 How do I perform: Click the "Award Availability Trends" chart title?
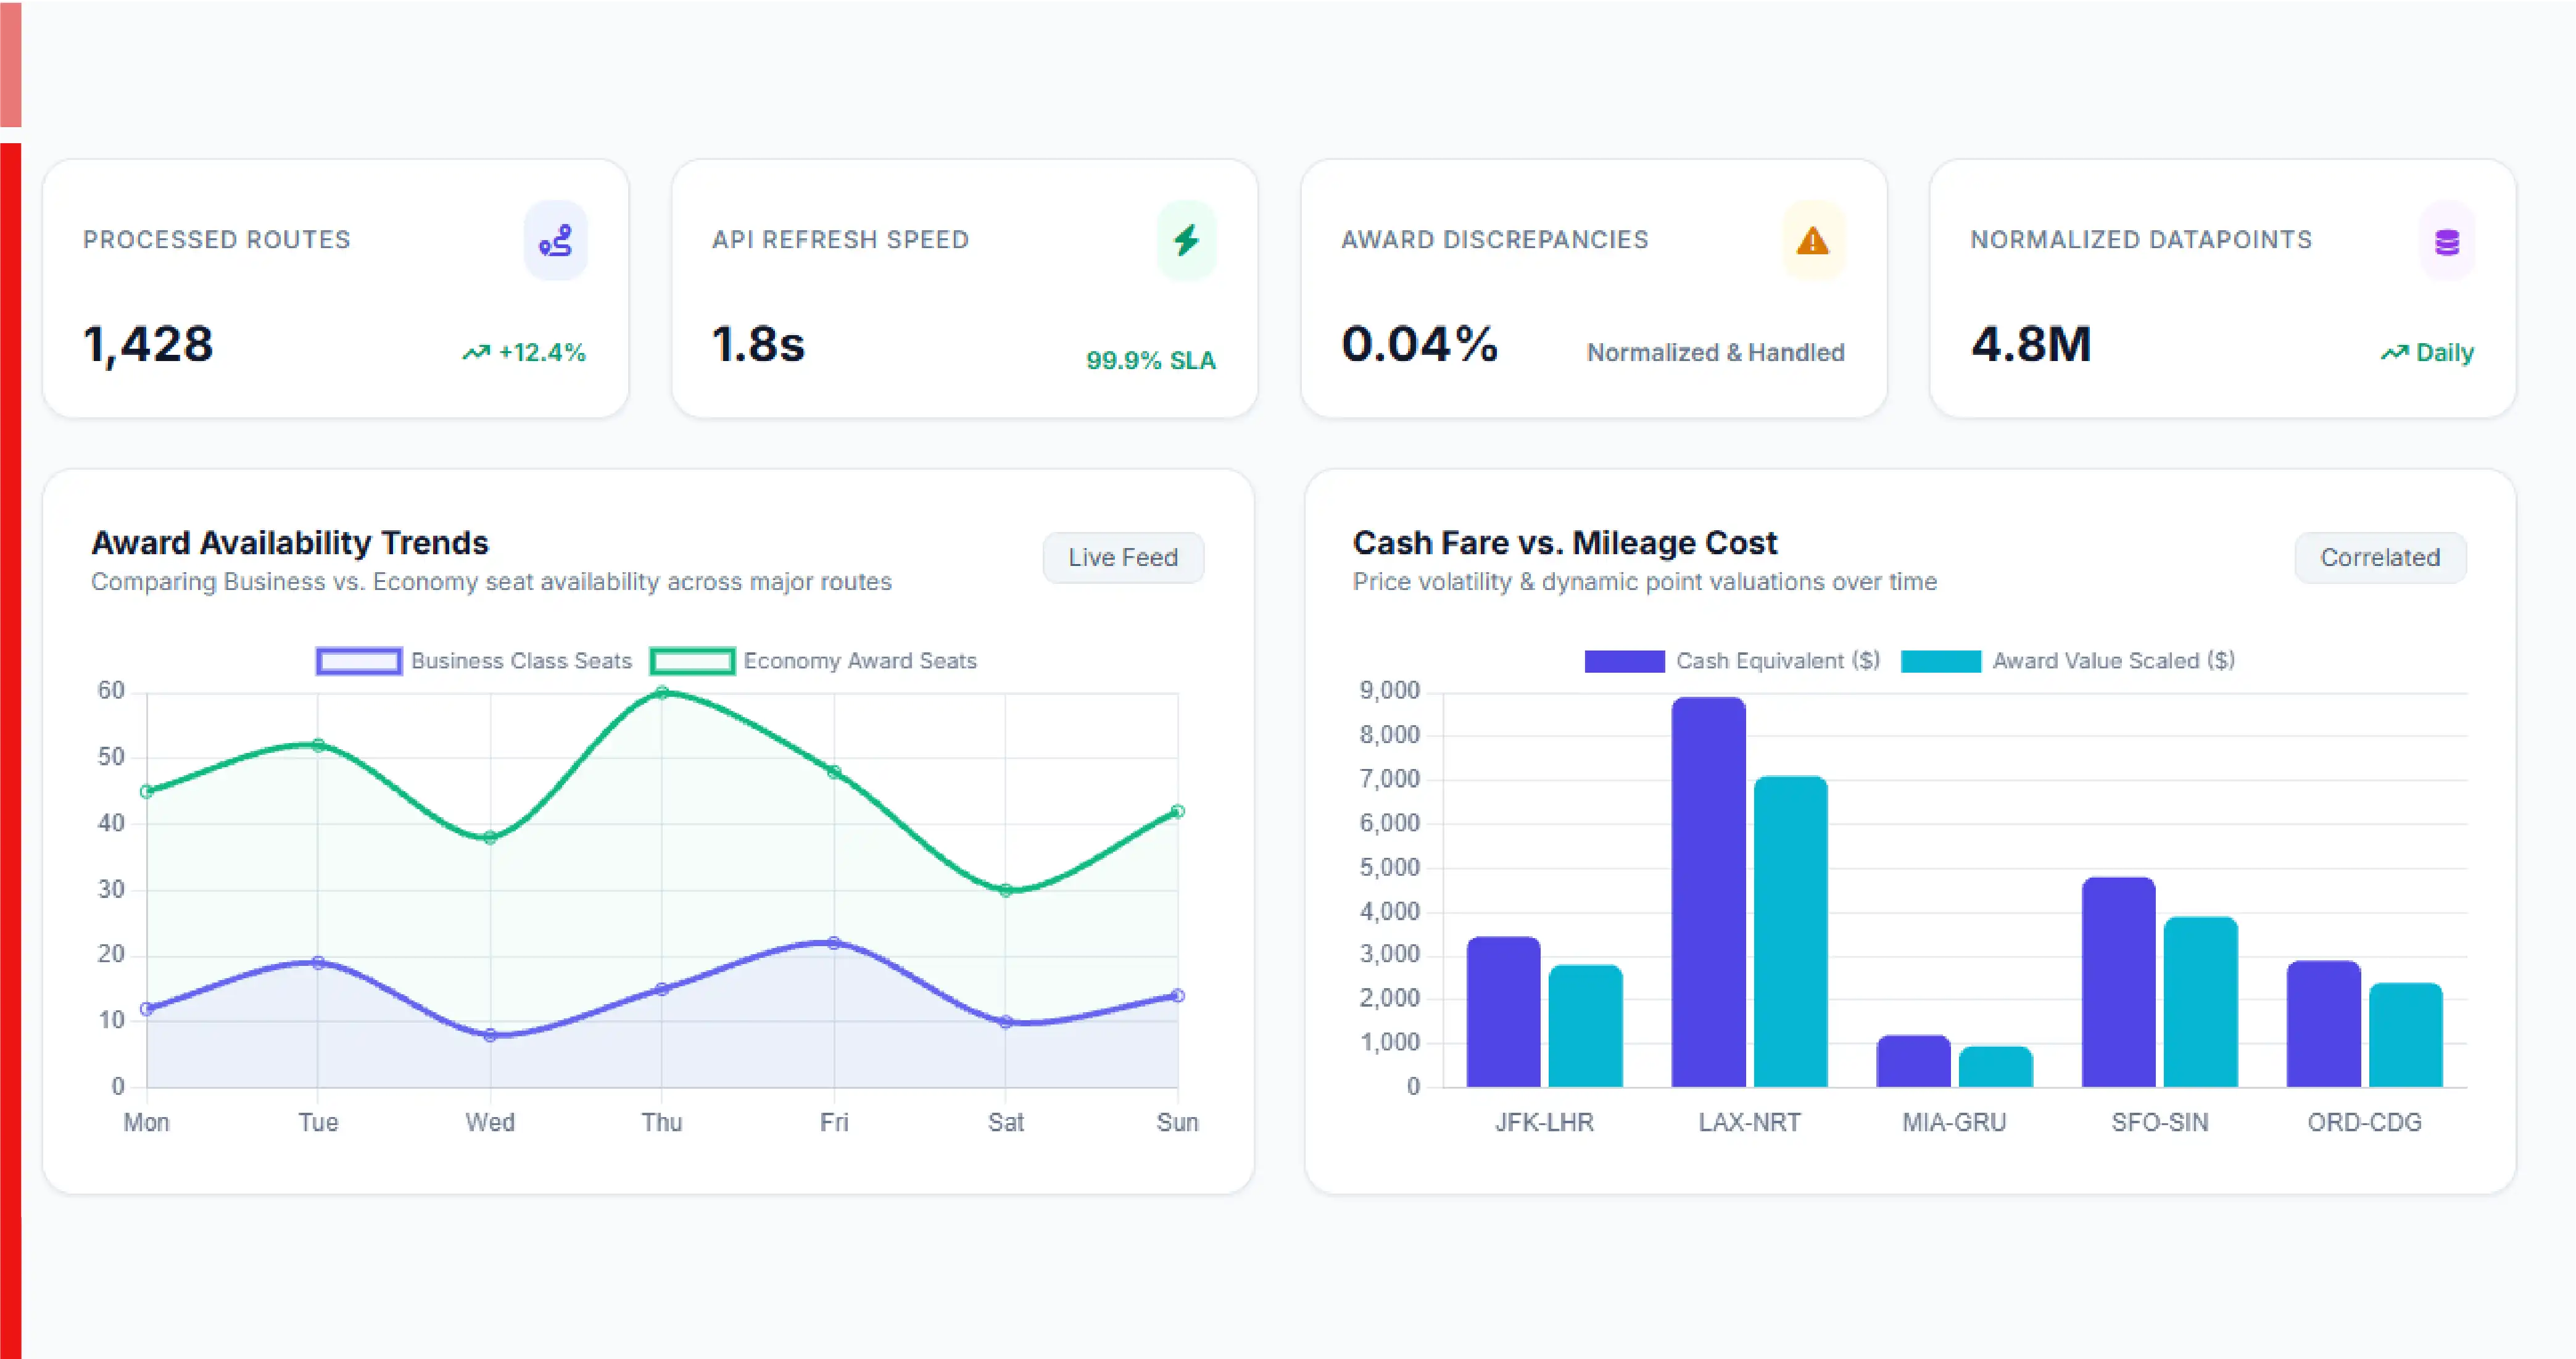pos(290,543)
